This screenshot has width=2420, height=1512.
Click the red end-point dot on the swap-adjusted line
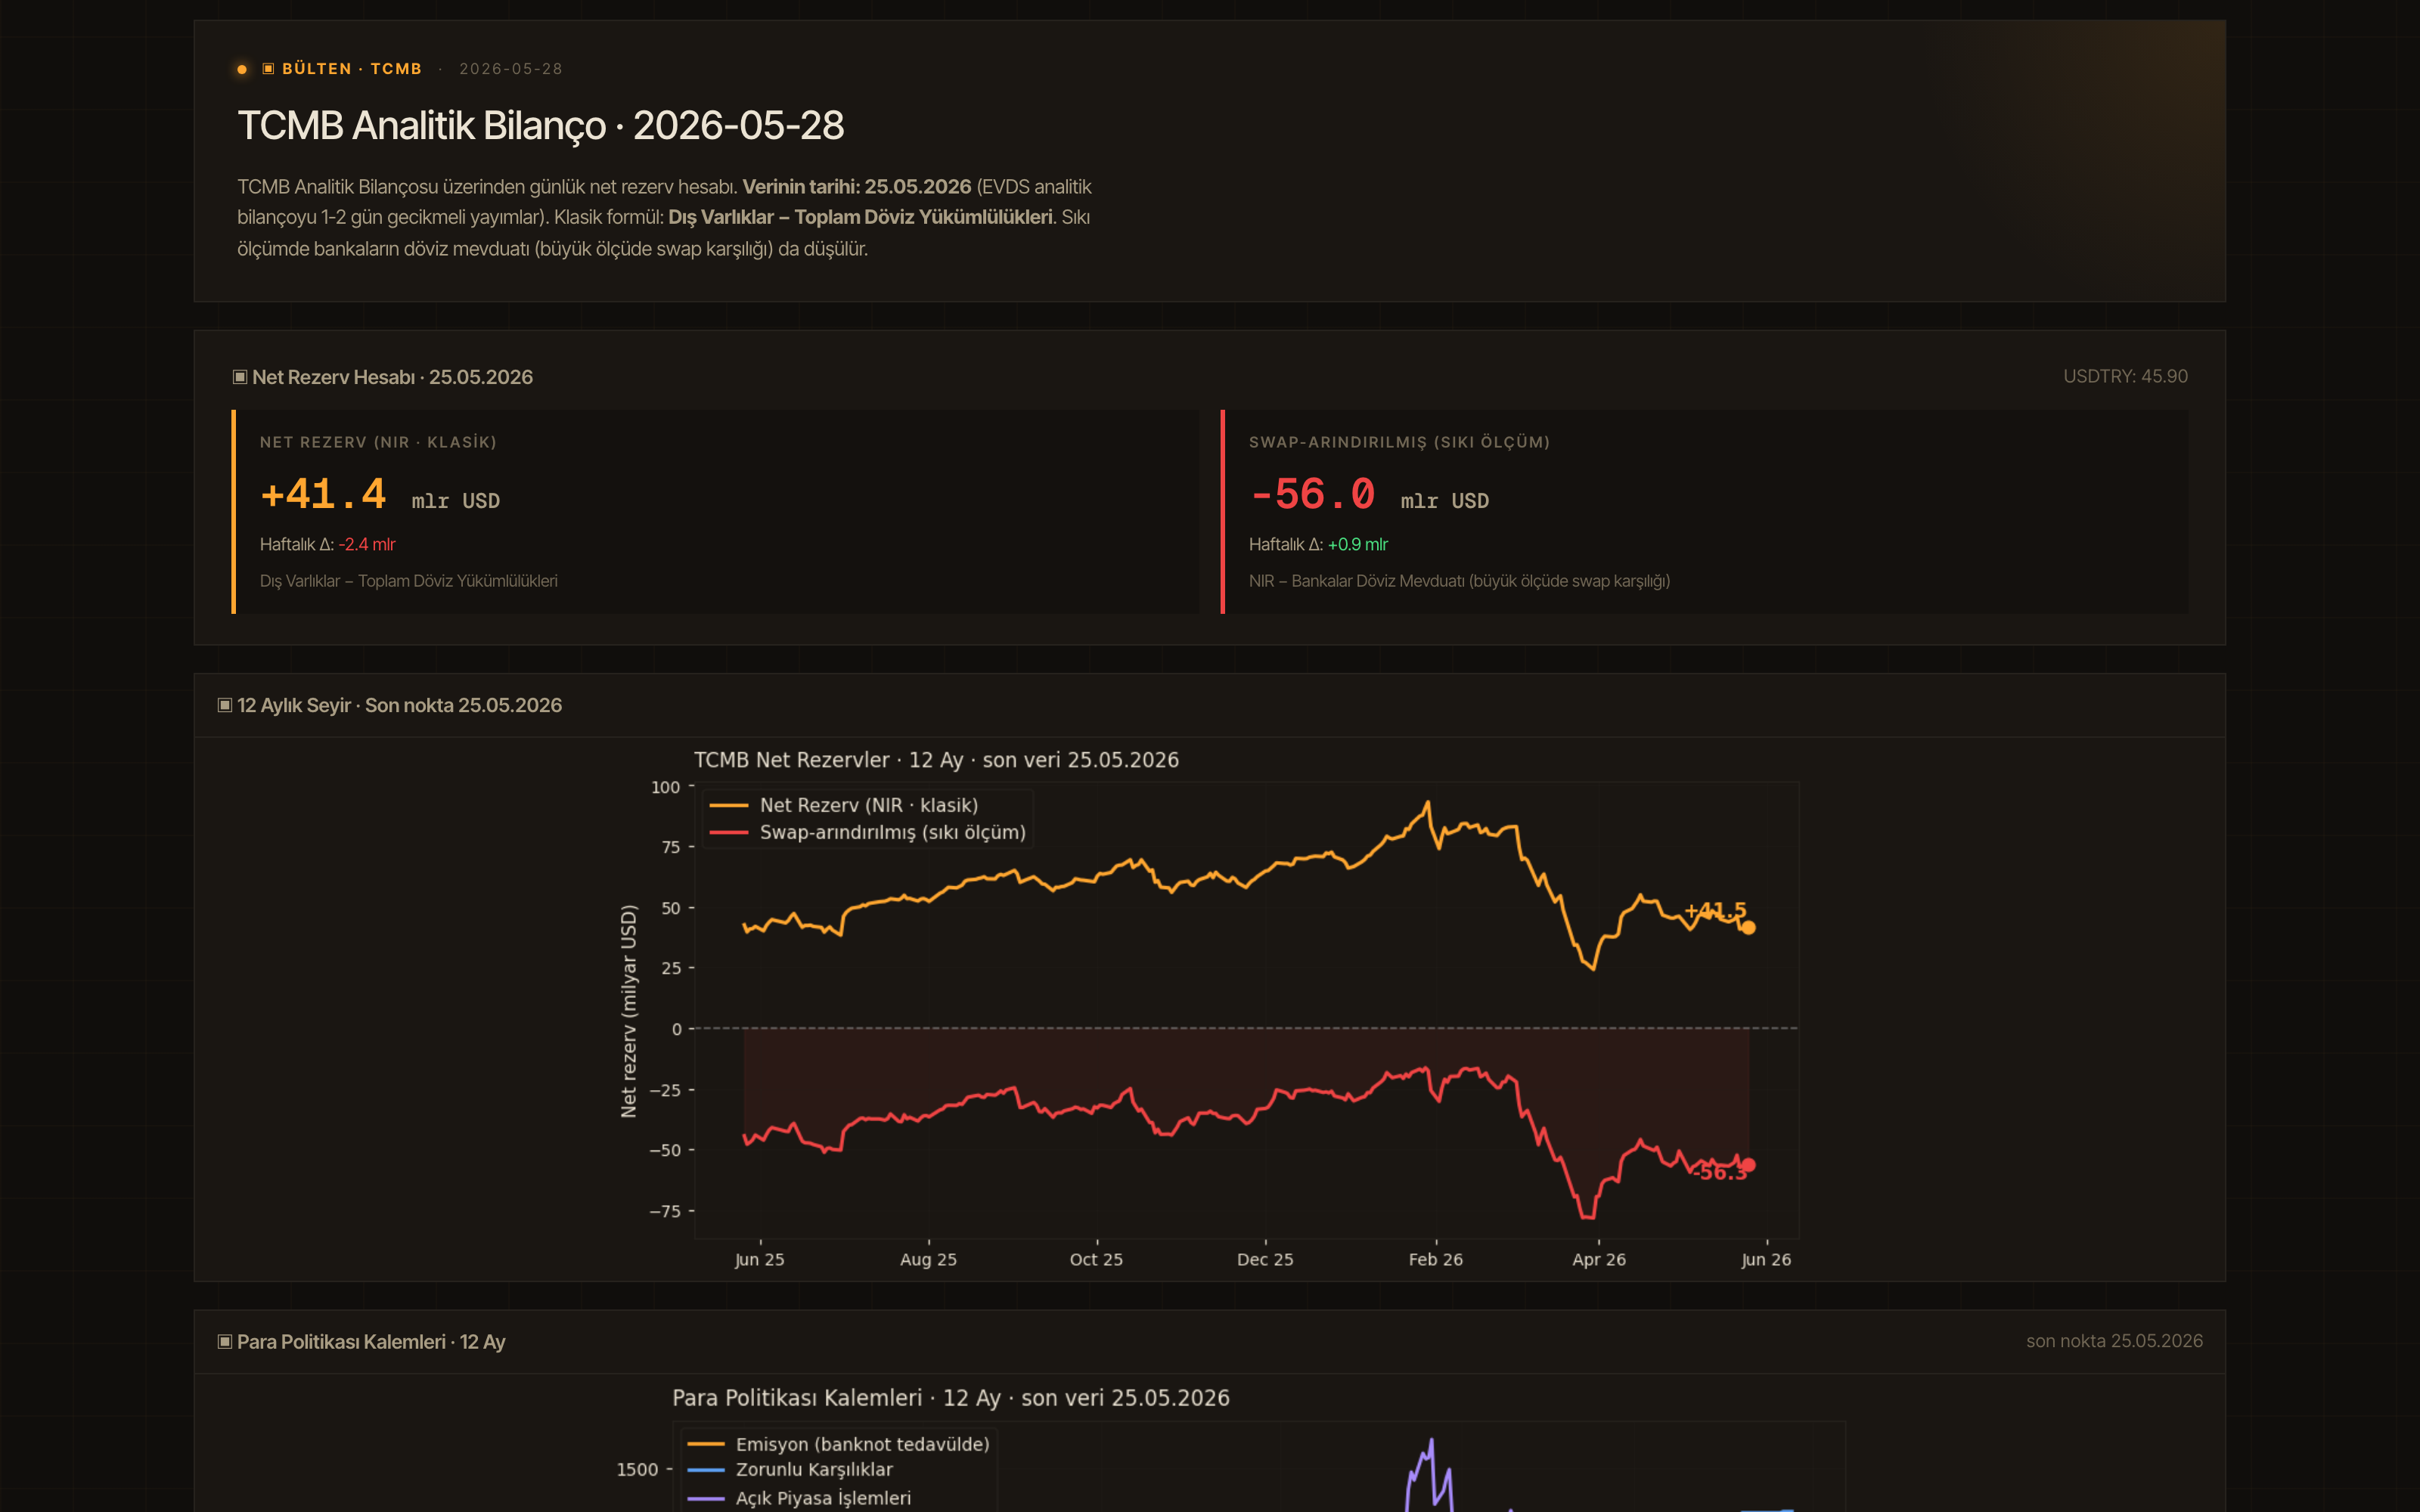(1748, 1165)
